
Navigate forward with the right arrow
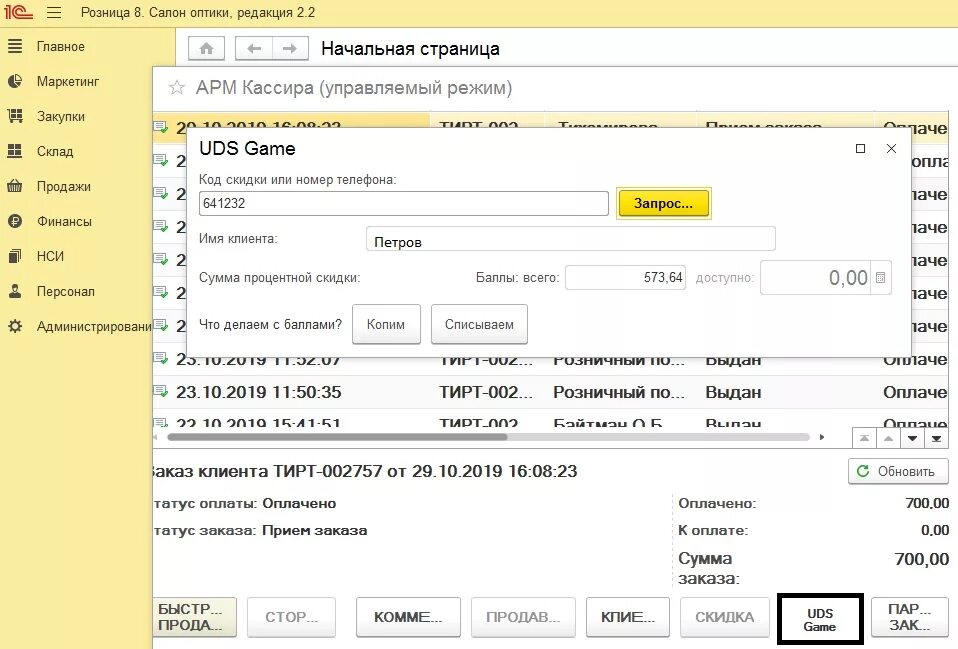(290, 48)
